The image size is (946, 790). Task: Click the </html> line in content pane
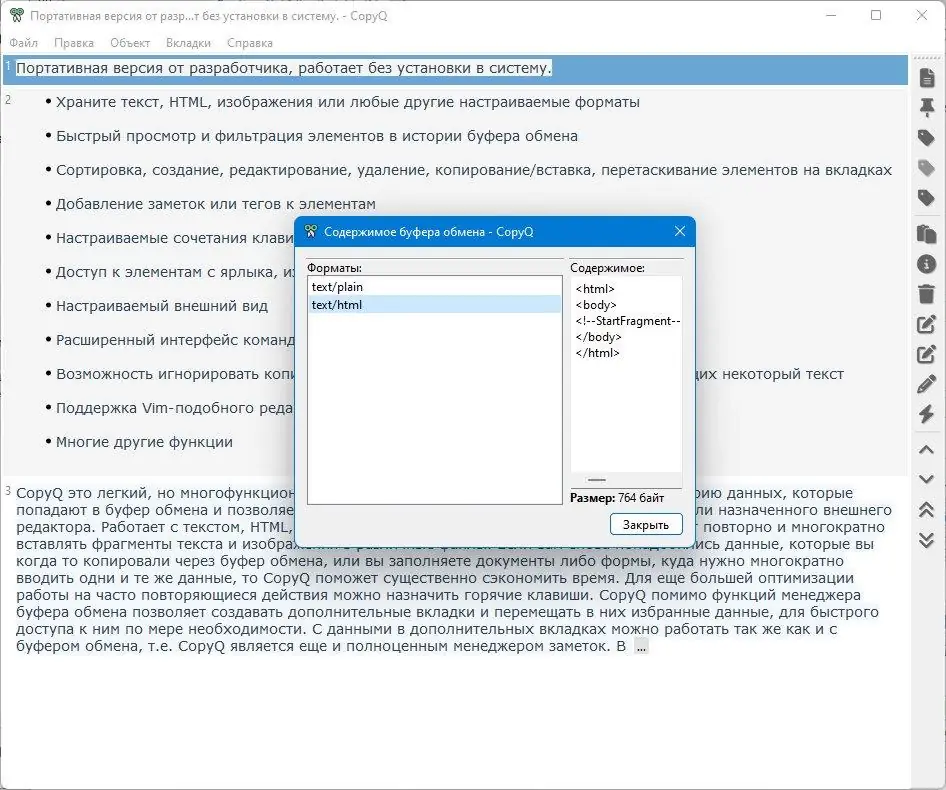[597, 353]
